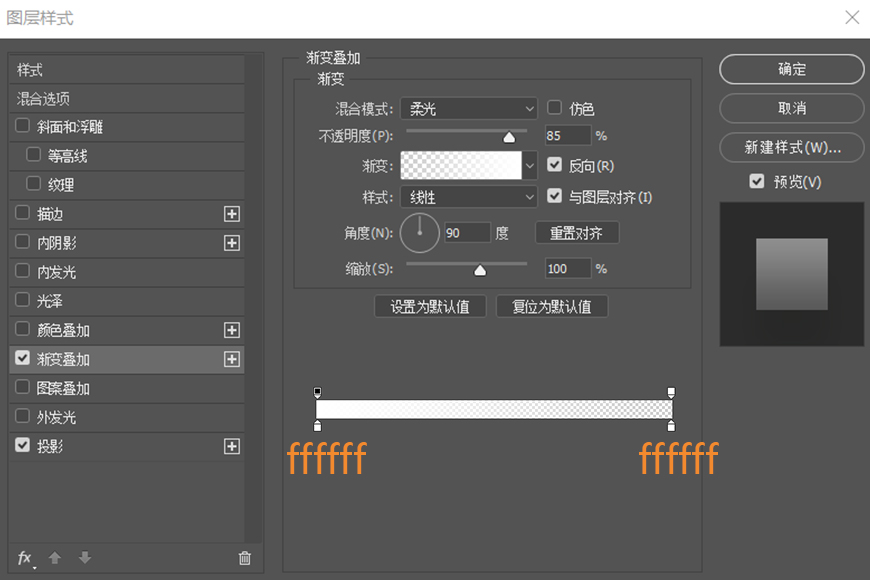
Task: Open the 混合模式 dropdown showing 柔光
Action: point(468,108)
